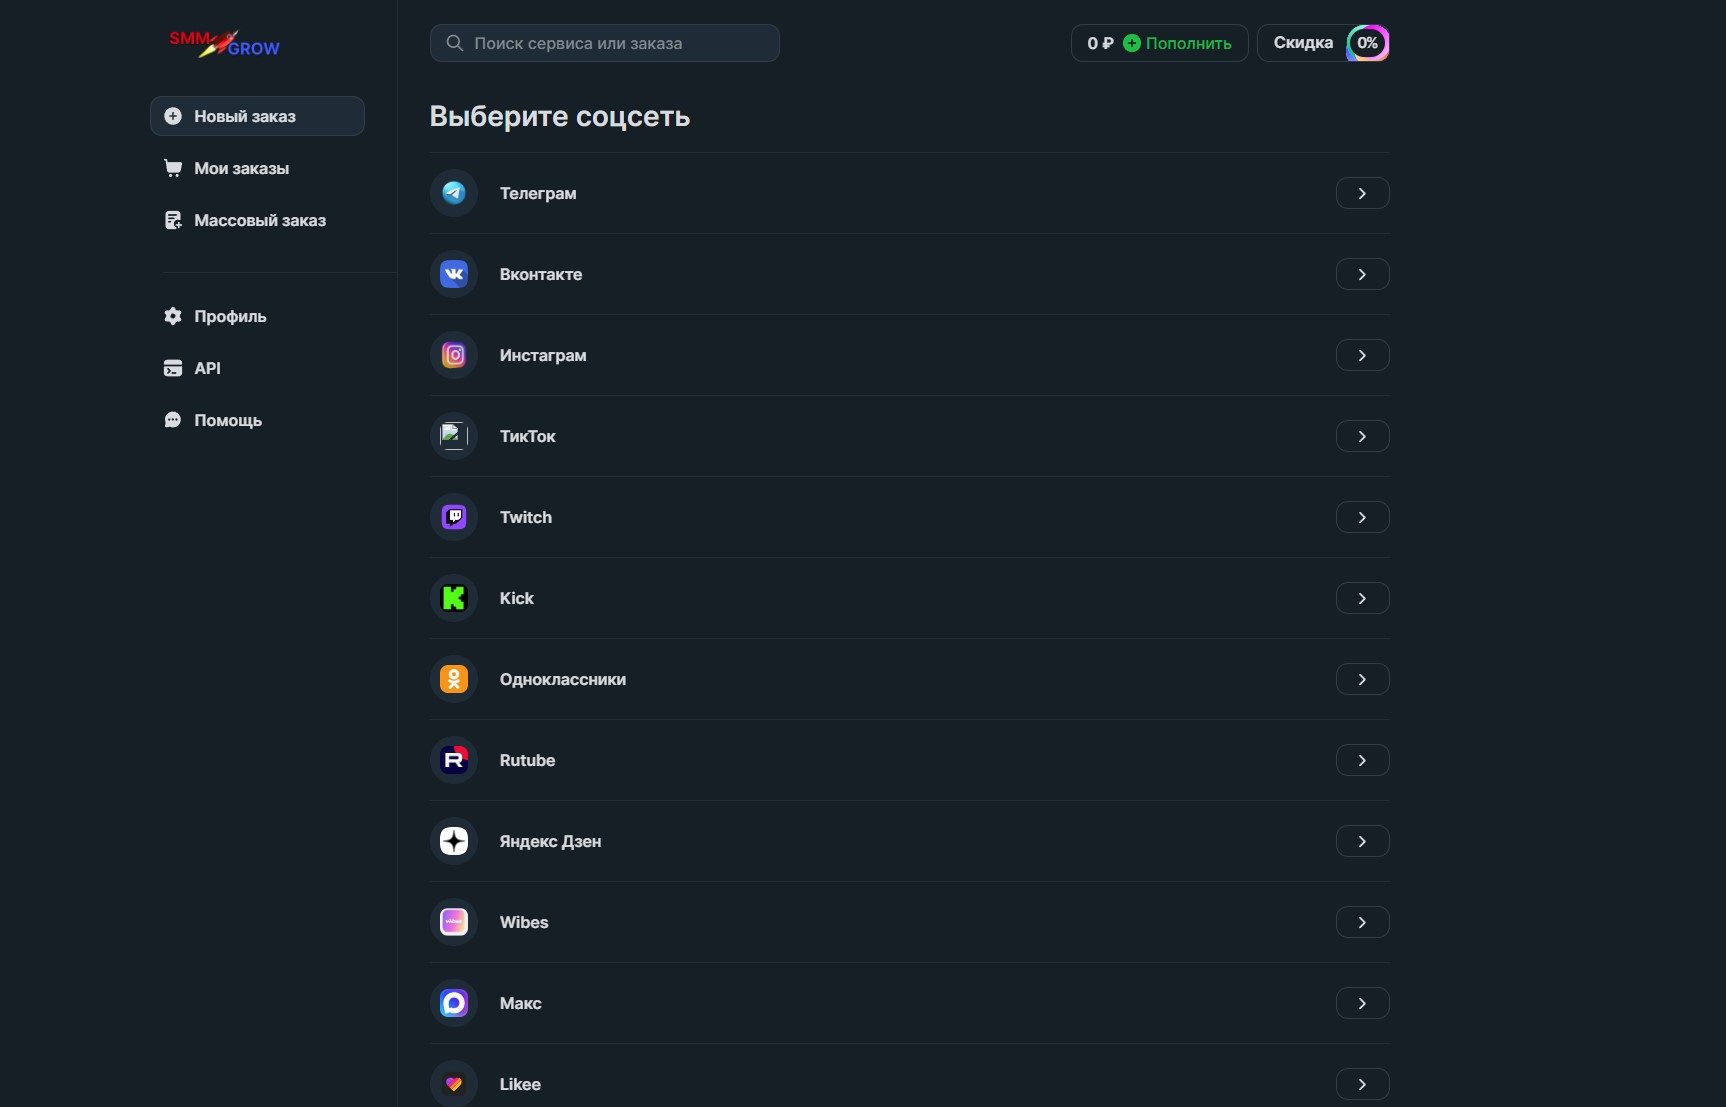This screenshot has height=1107, width=1726.
Task: Open Мои заказы in sidebar
Action: (241, 168)
